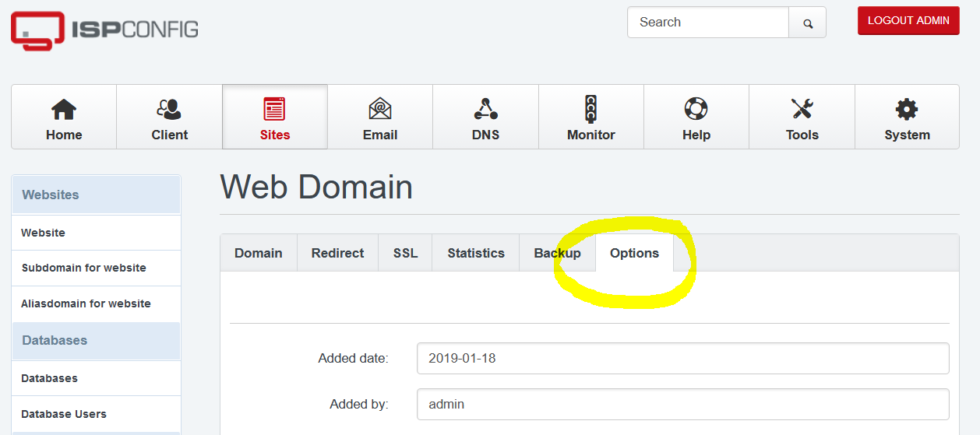980x435 pixels.
Task: Click the ISPConfig logo
Action: click(104, 30)
